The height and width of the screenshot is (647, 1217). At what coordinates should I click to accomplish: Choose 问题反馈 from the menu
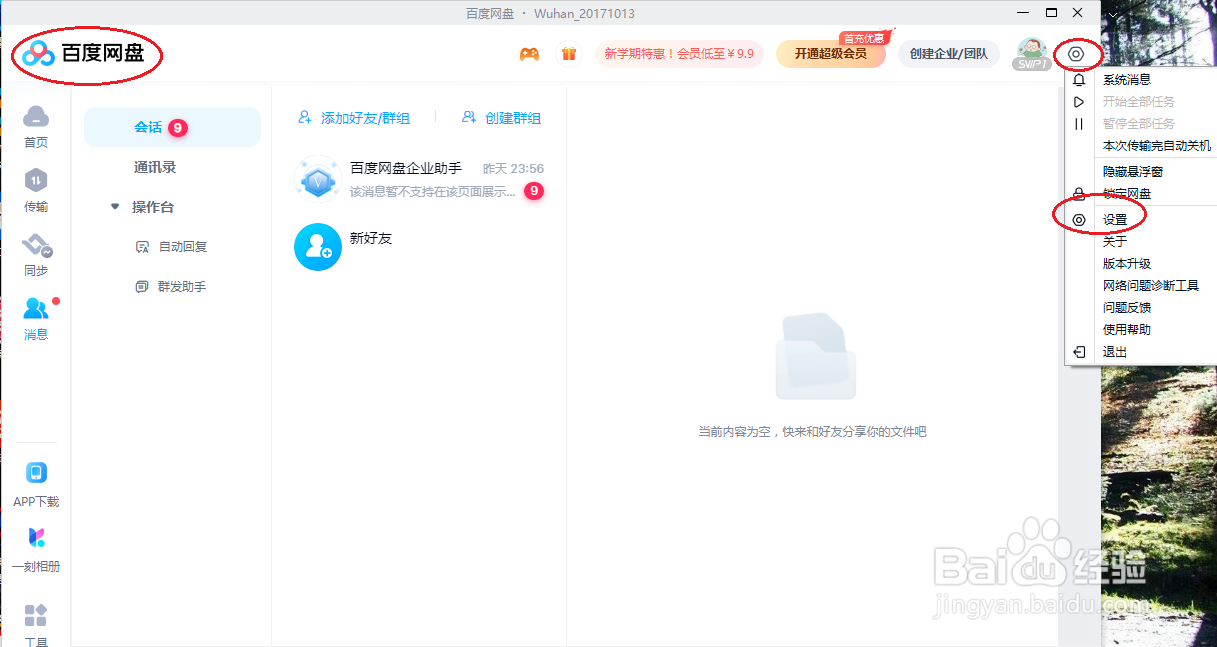[1127, 308]
